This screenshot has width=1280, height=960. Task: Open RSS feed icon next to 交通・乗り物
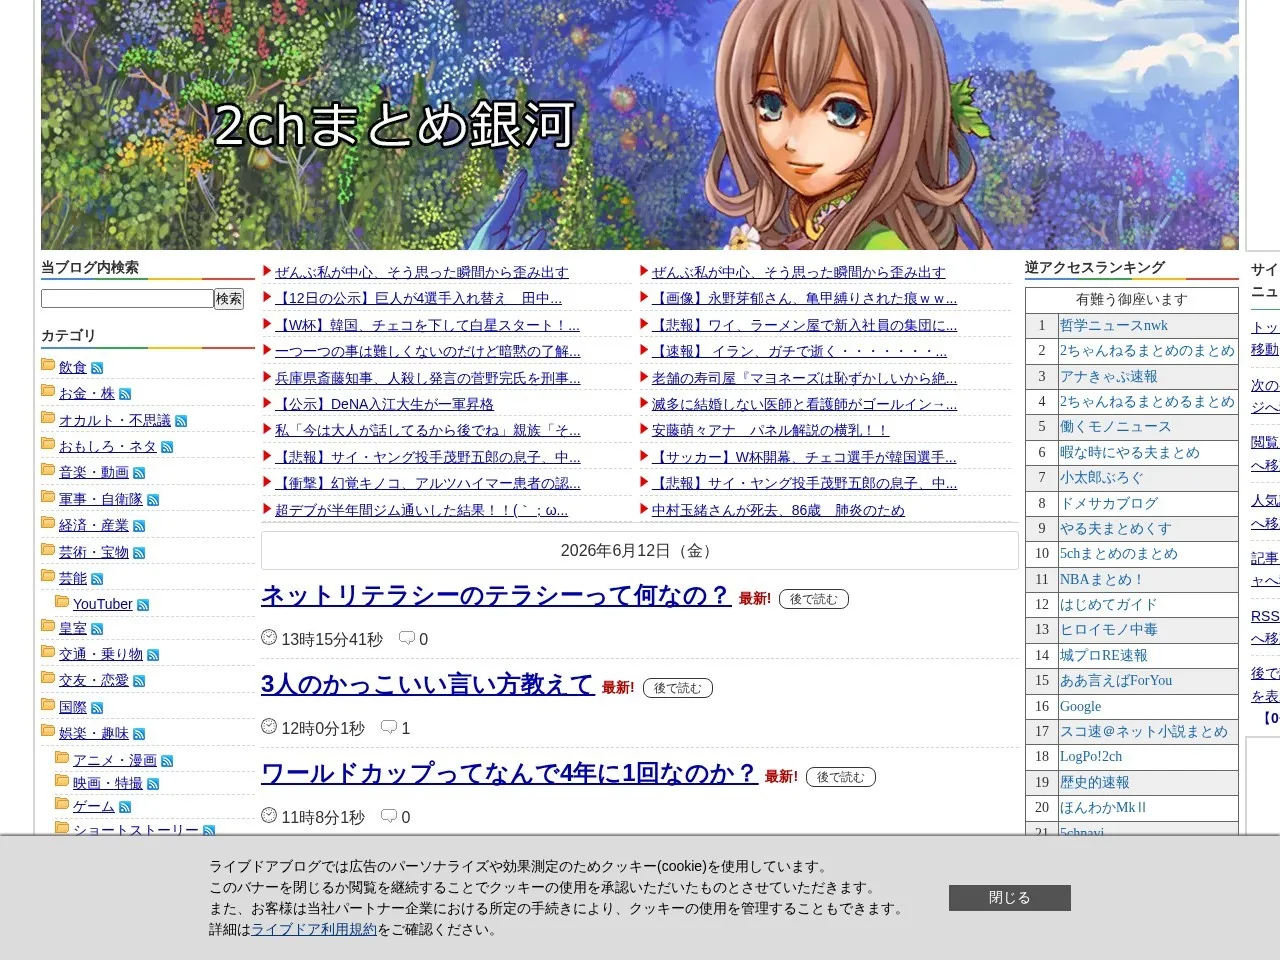(x=153, y=655)
